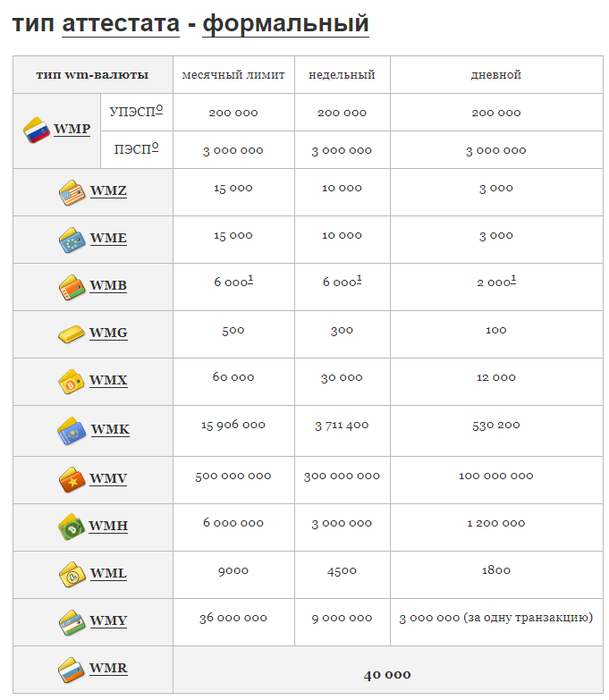Open the WMP currency link

72,129
